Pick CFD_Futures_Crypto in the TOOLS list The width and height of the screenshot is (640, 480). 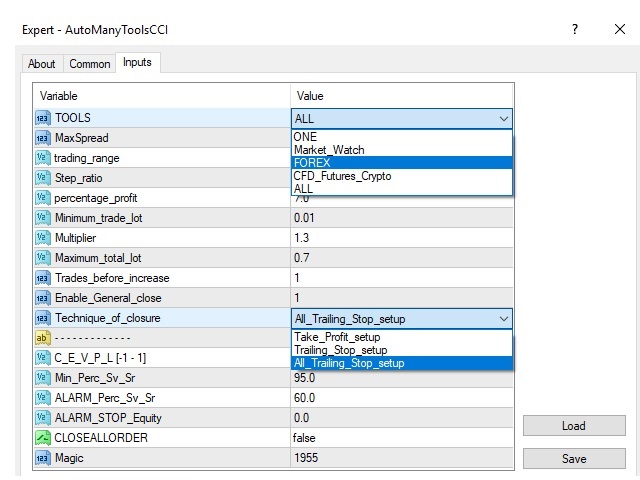click(402, 176)
